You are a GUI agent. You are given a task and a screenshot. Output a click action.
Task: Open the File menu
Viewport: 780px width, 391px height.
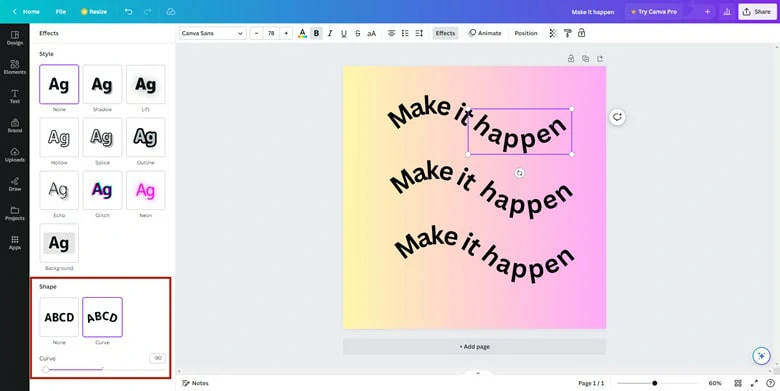61,11
